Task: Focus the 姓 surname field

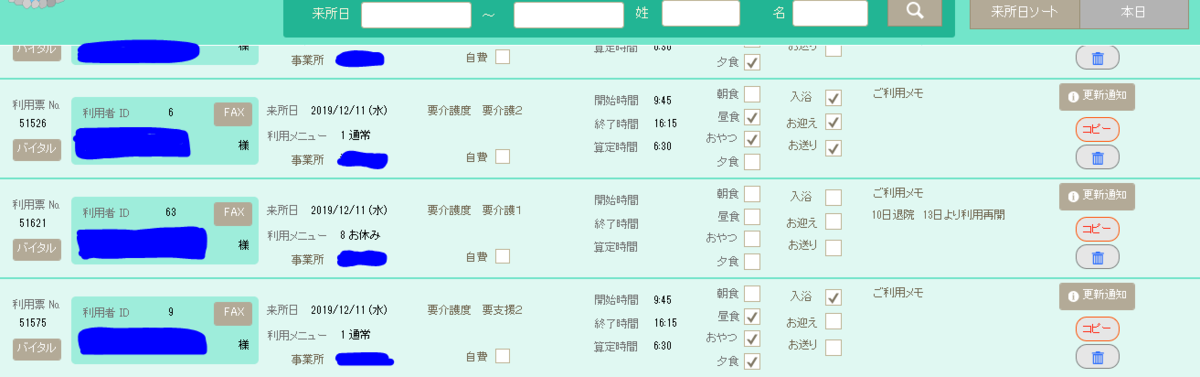Action: (701, 13)
